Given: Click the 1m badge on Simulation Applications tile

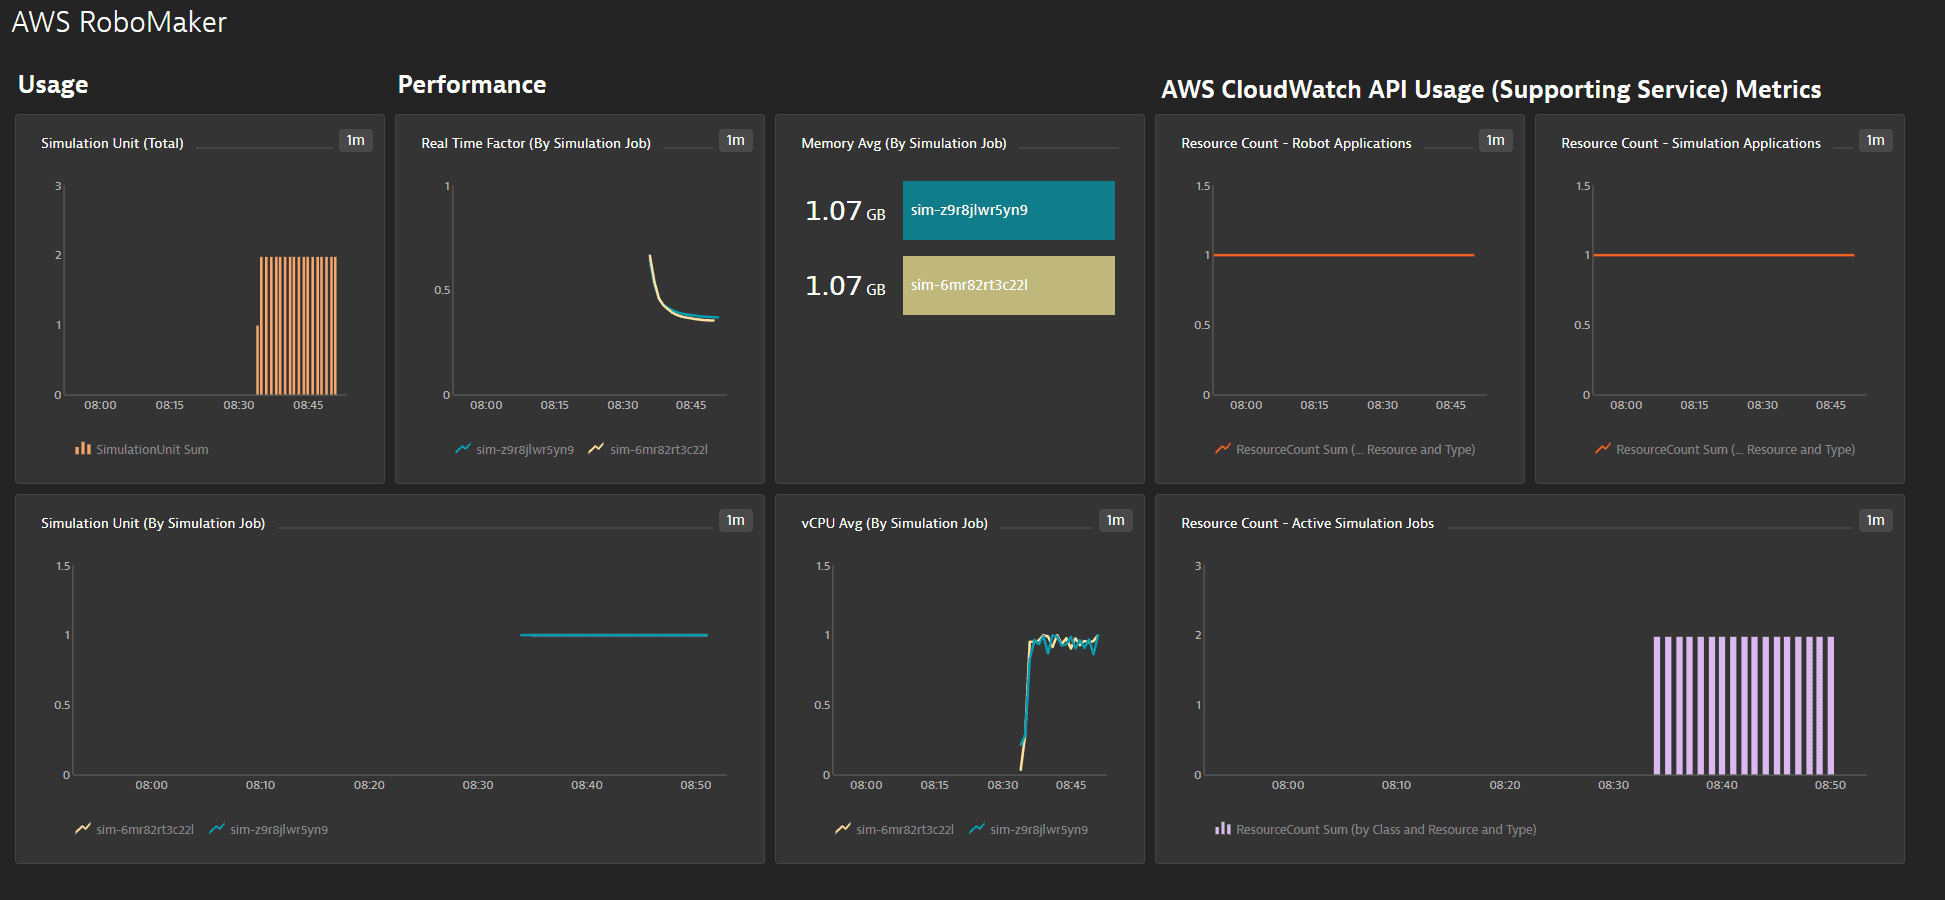Looking at the screenshot, I should 1876,140.
